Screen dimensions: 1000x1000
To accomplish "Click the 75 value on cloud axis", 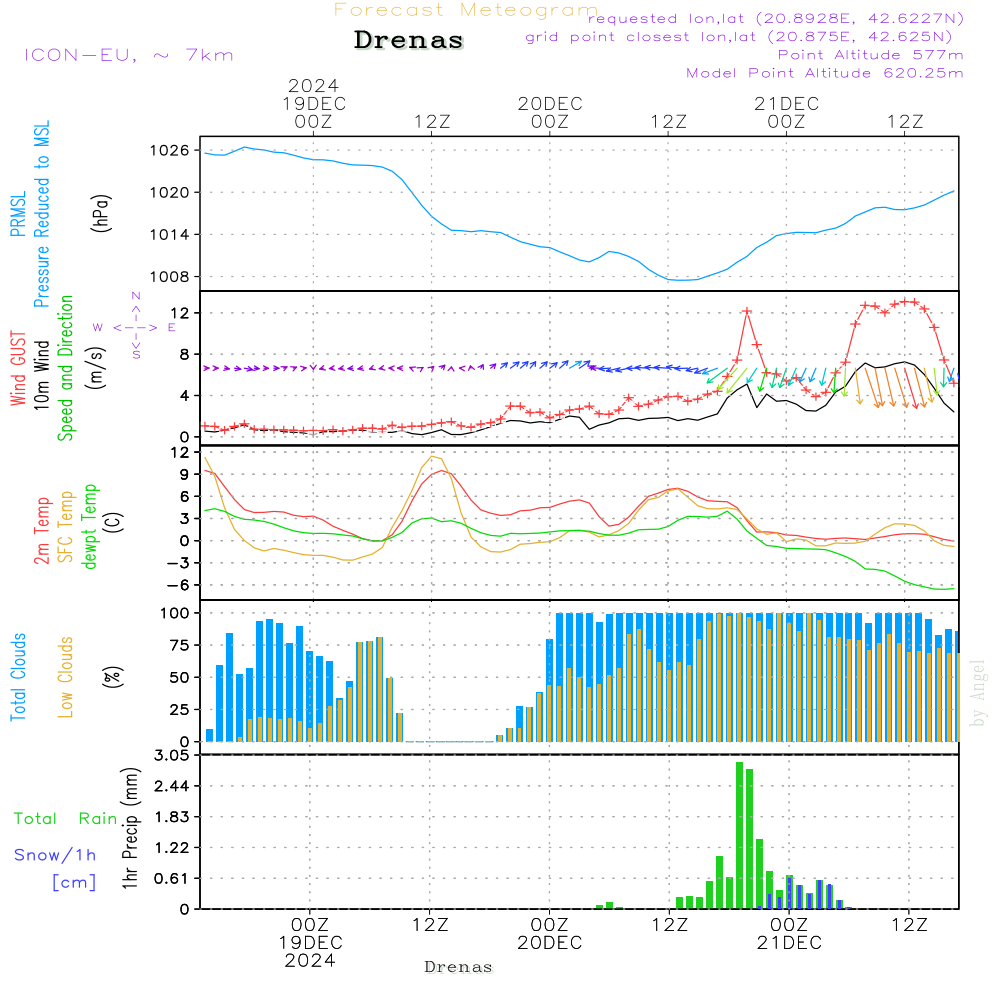I will point(179,645).
